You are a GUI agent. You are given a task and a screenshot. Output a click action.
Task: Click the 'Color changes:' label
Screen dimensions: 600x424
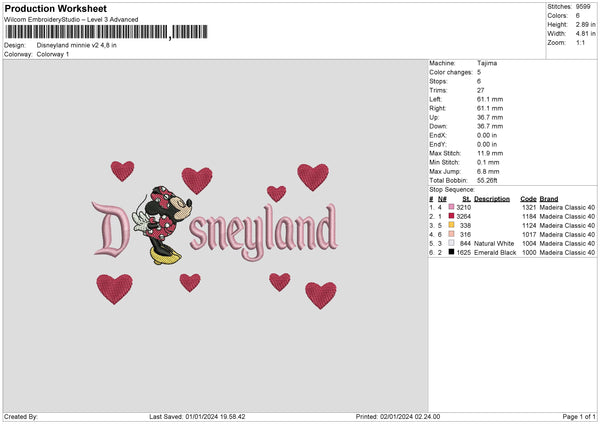coord(451,72)
